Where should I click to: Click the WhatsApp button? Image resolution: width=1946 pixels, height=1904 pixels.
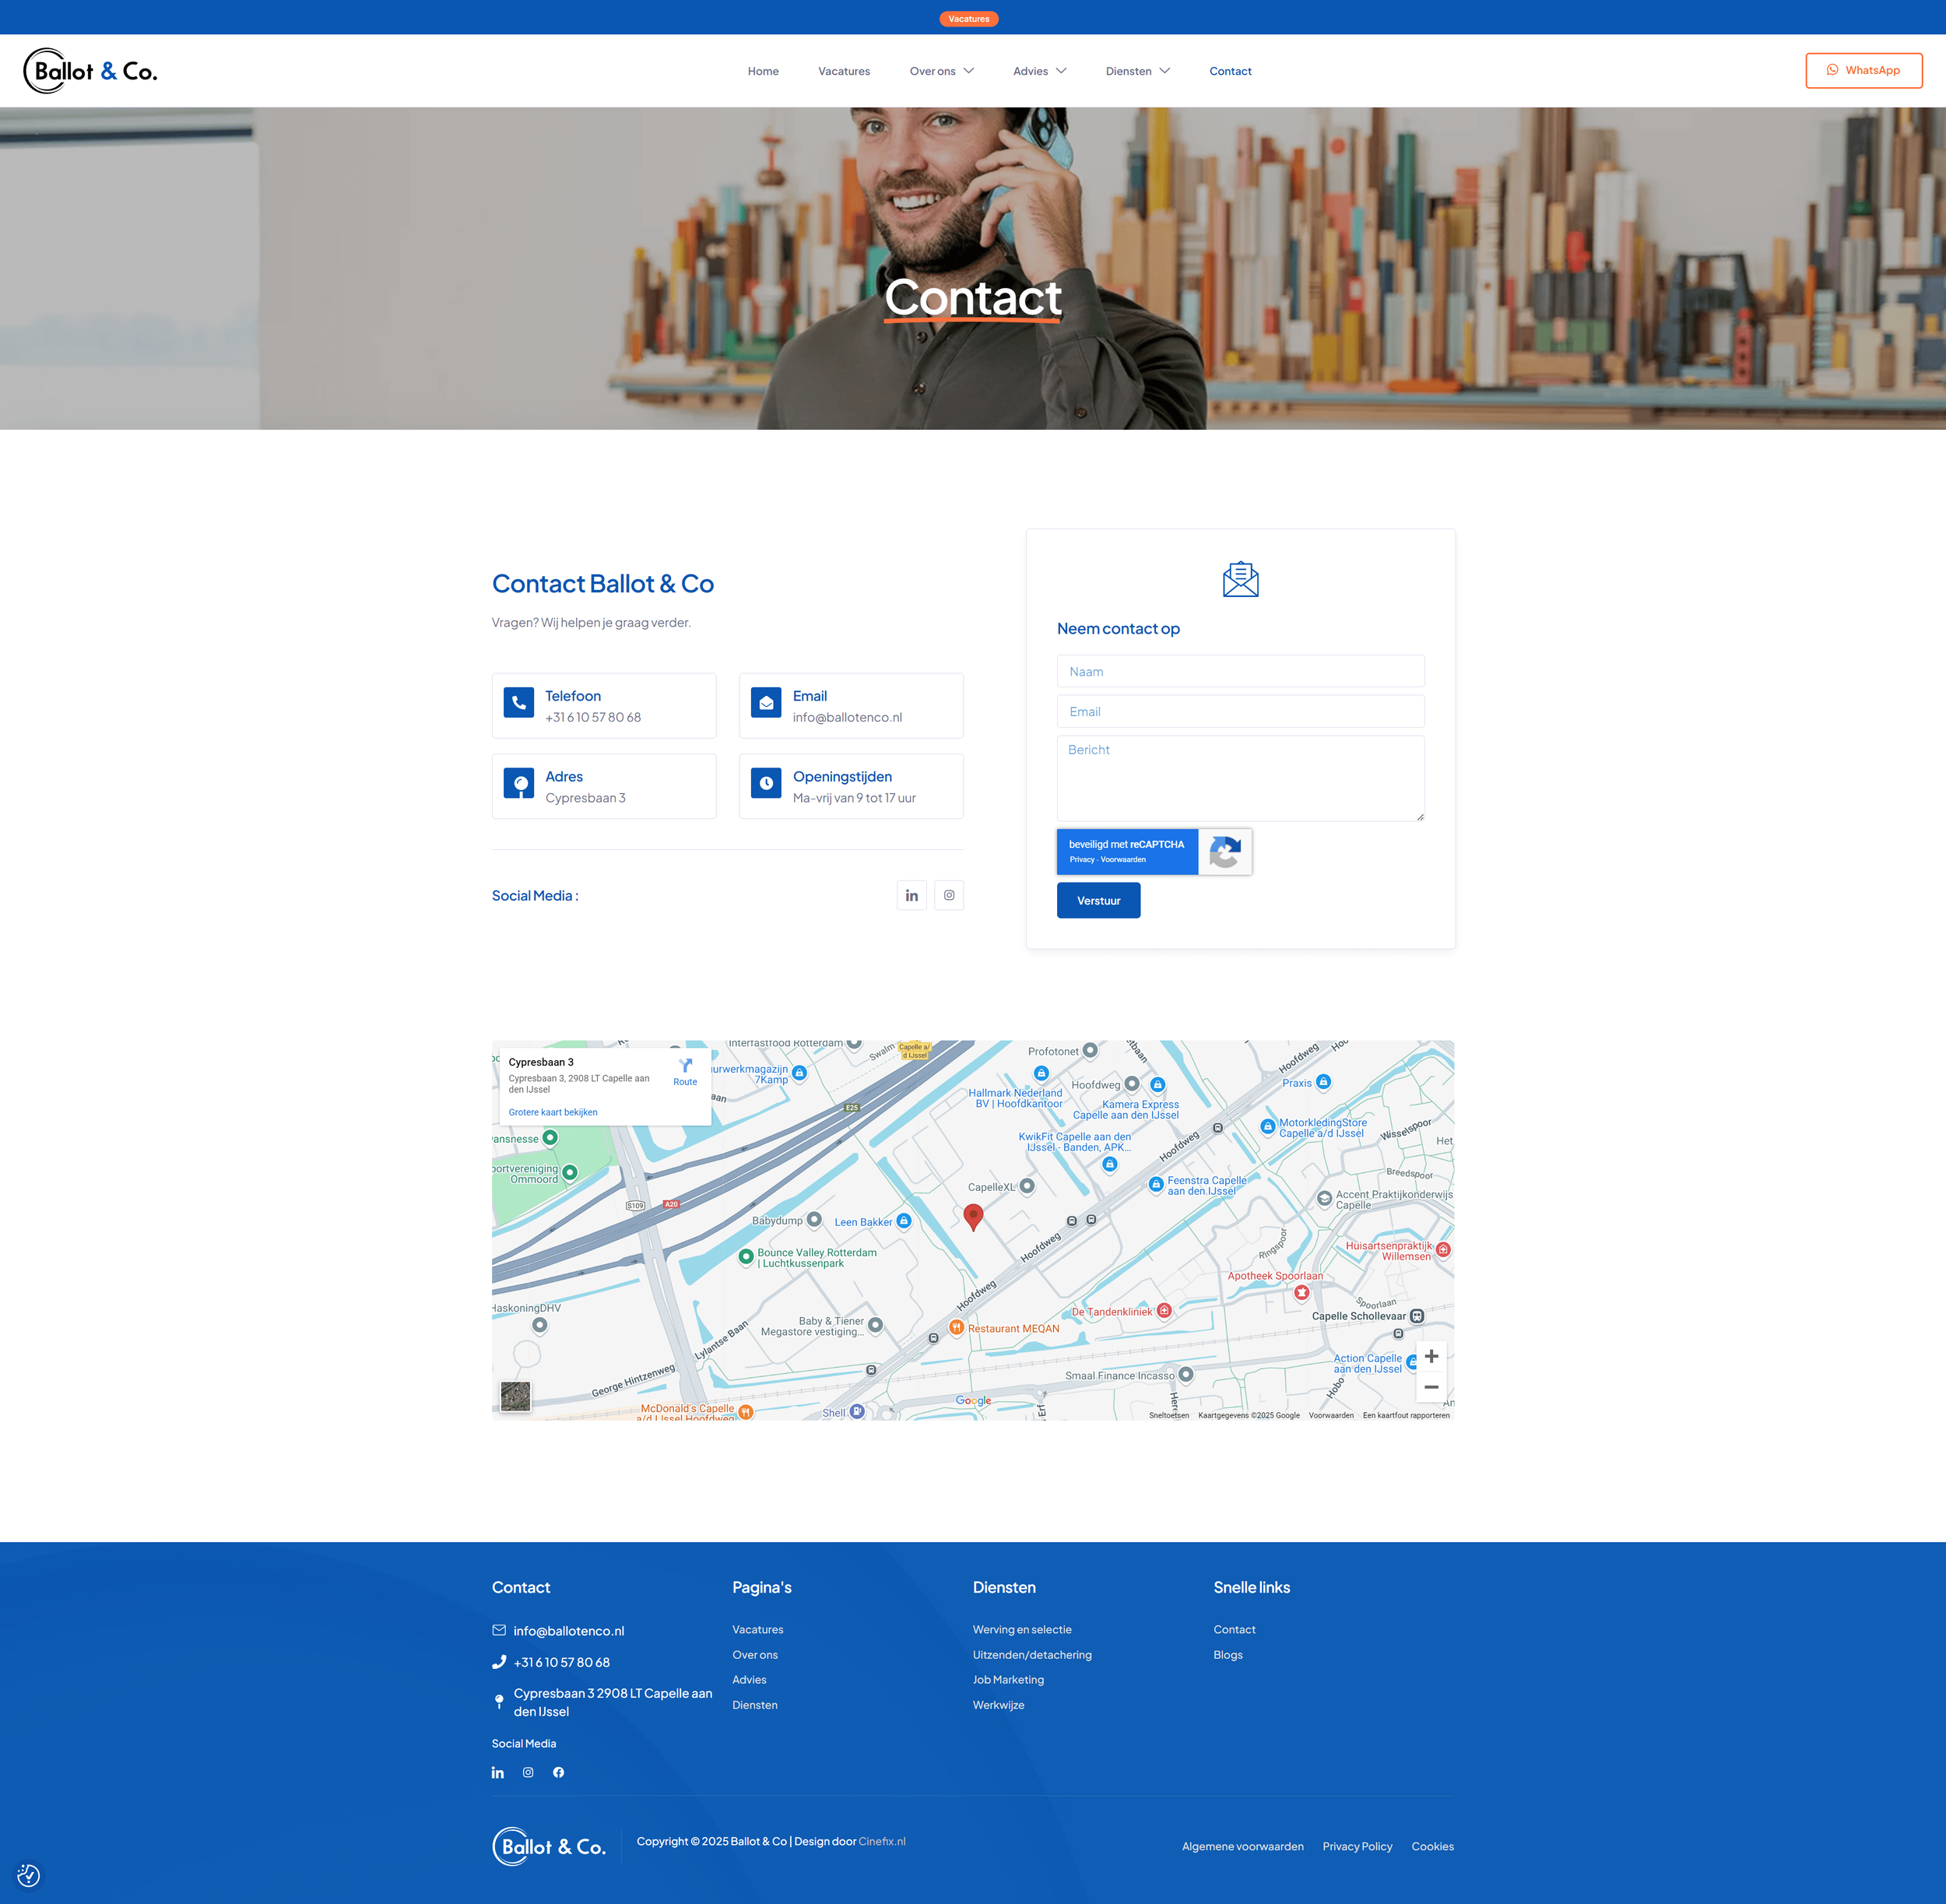(x=1863, y=71)
